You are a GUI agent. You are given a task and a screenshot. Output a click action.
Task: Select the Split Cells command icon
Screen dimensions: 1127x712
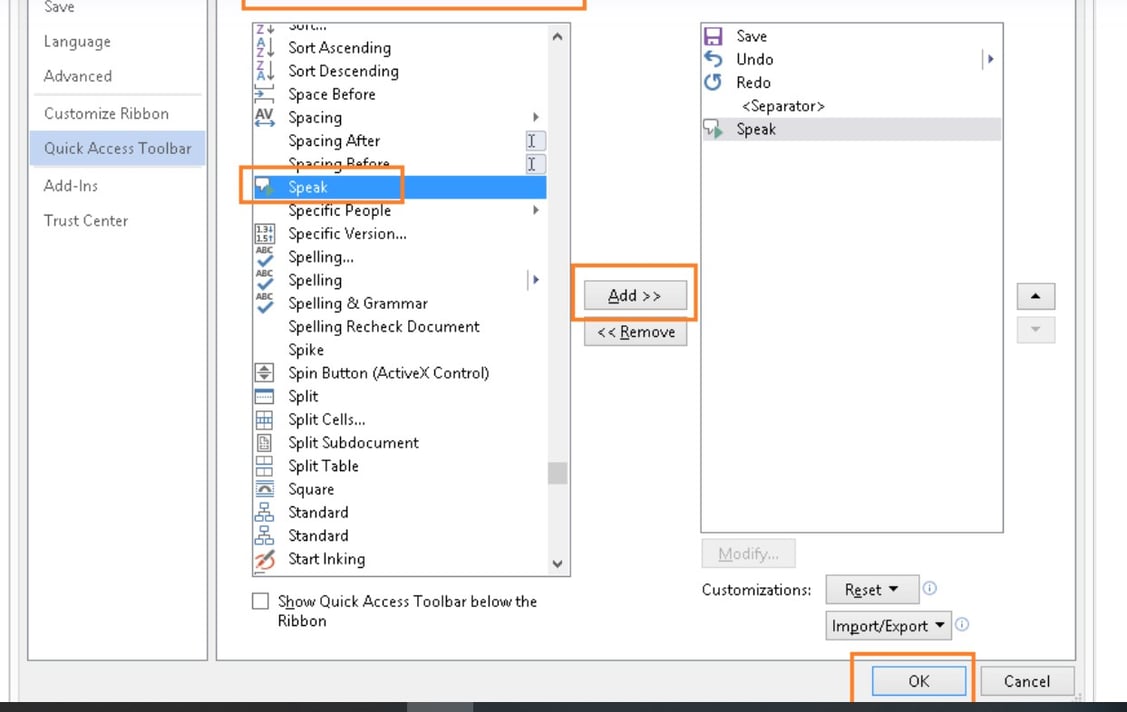click(x=264, y=419)
